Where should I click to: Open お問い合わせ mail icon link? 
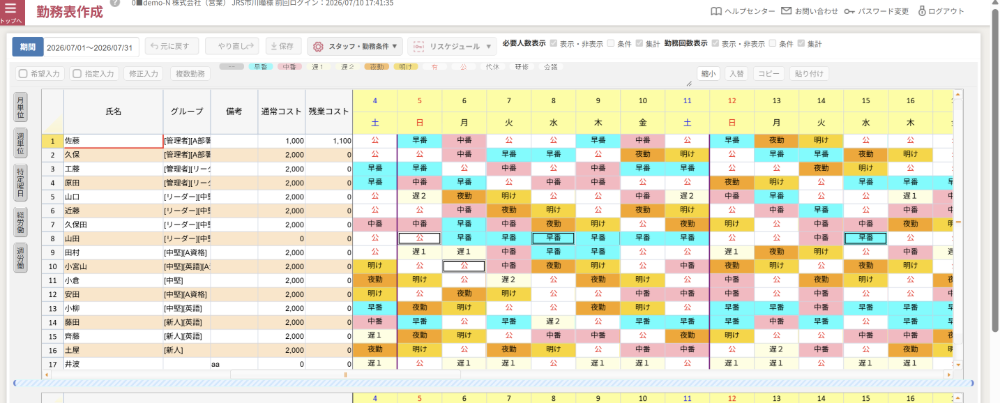(786, 11)
